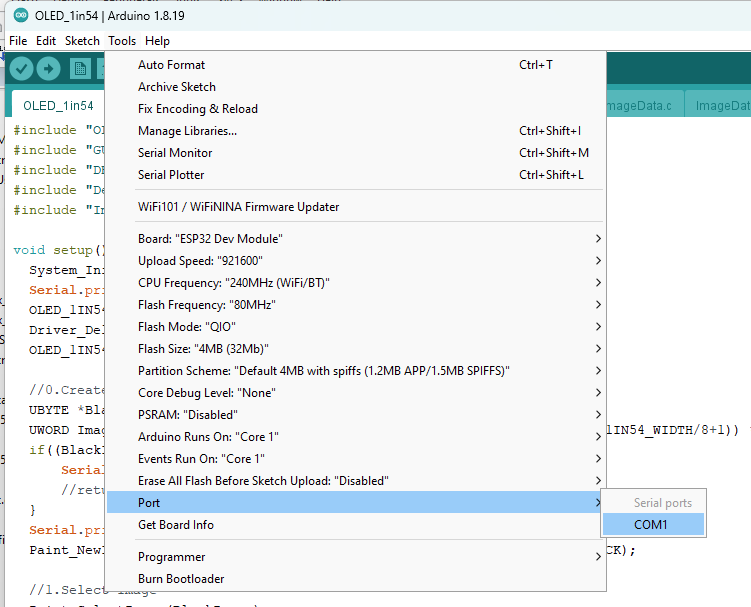The width and height of the screenshot is (751, 607).
Task: Expand Flash Mode: "QIO" submenu
Action: point(356,327)
